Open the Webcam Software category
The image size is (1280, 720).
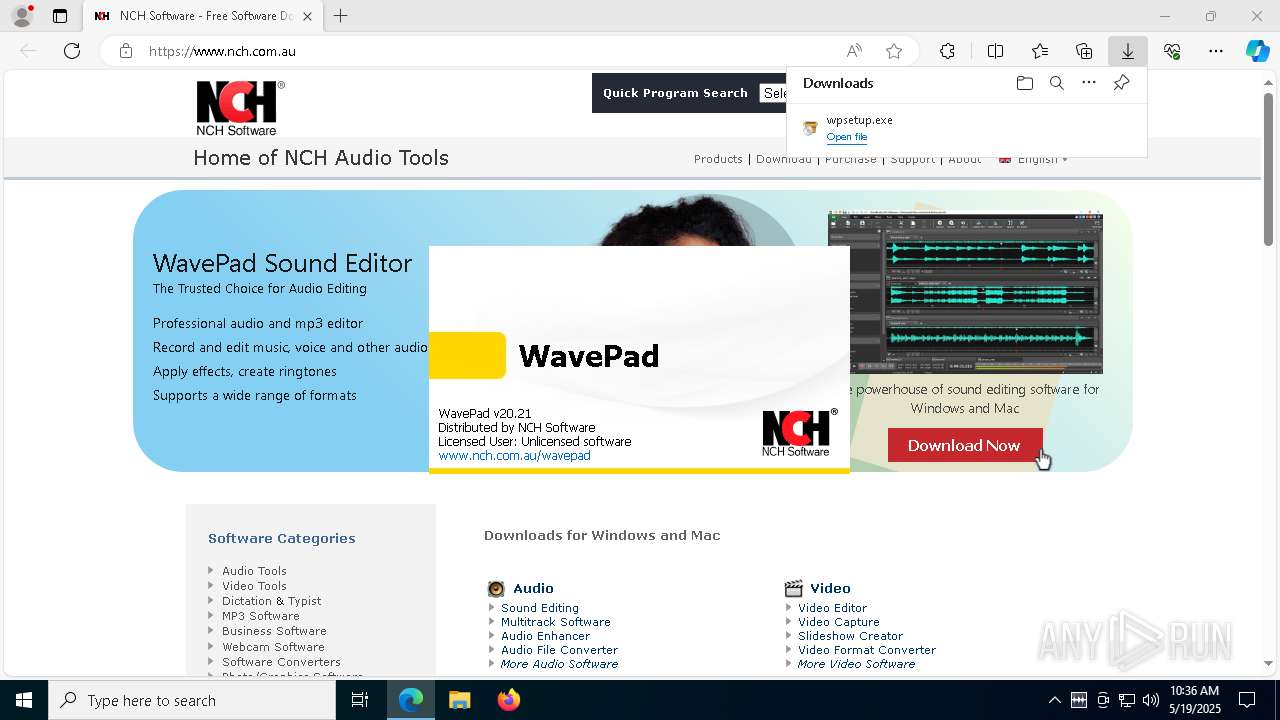click(x=273, y=647)
